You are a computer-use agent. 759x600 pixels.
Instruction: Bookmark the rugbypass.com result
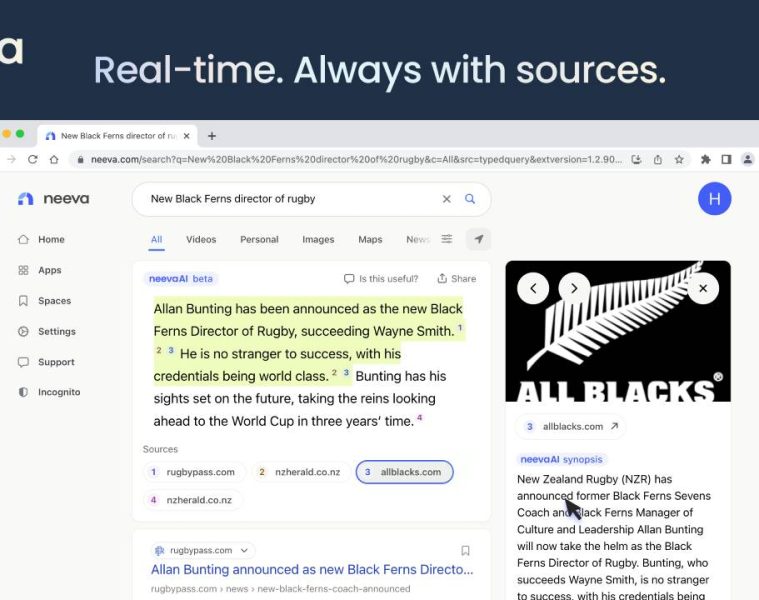point(465,551)
